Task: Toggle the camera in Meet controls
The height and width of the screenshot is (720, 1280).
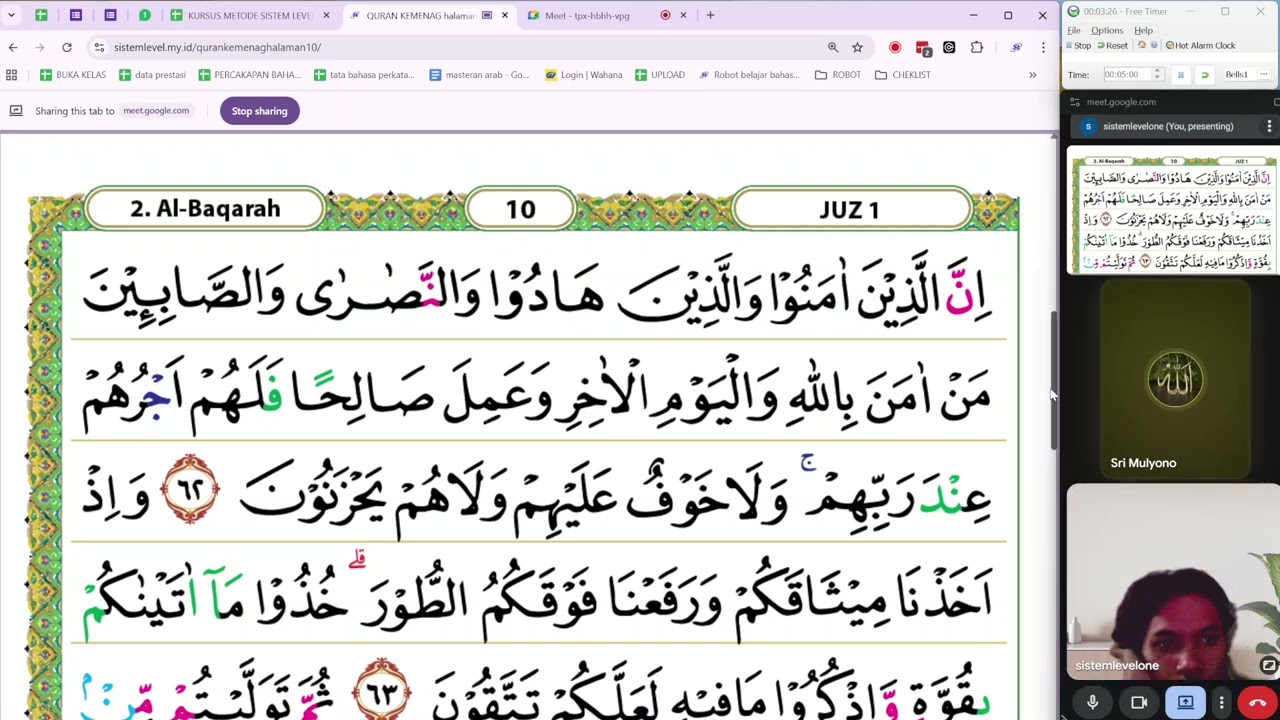Action: (x=1139, y=703)
